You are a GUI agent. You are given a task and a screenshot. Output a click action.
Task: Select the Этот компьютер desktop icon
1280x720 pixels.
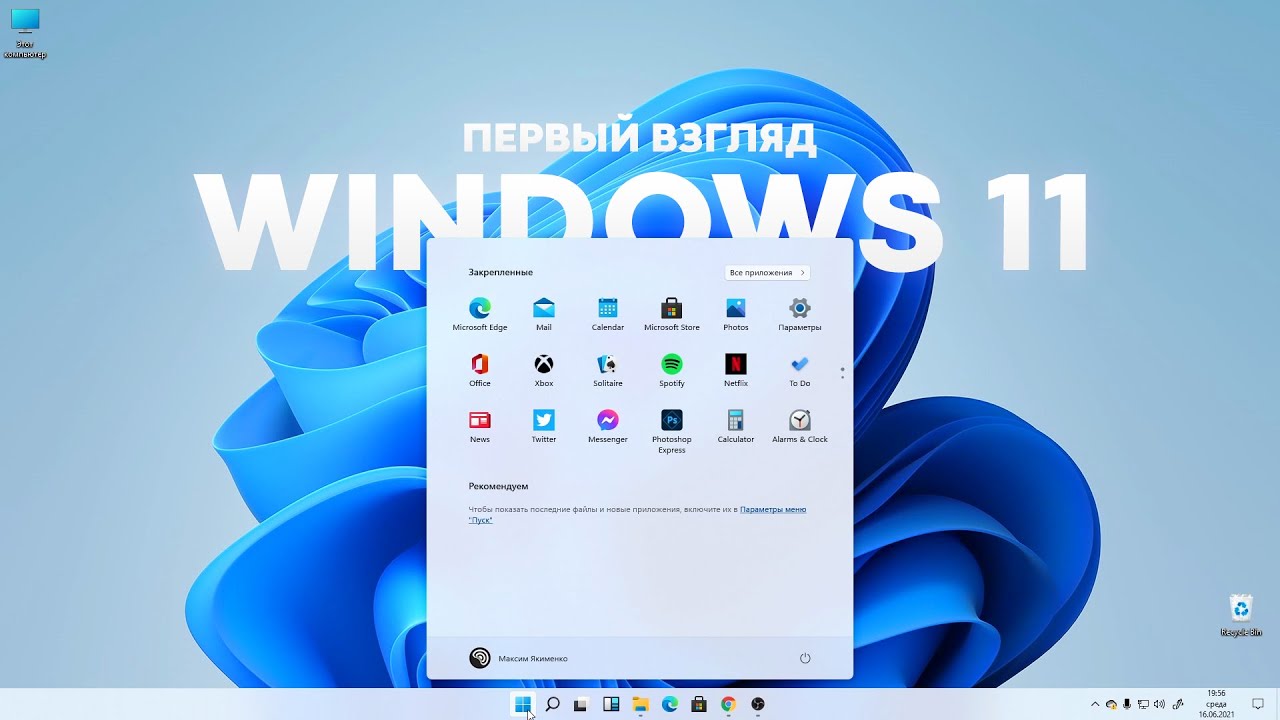(x=25, y=33)
